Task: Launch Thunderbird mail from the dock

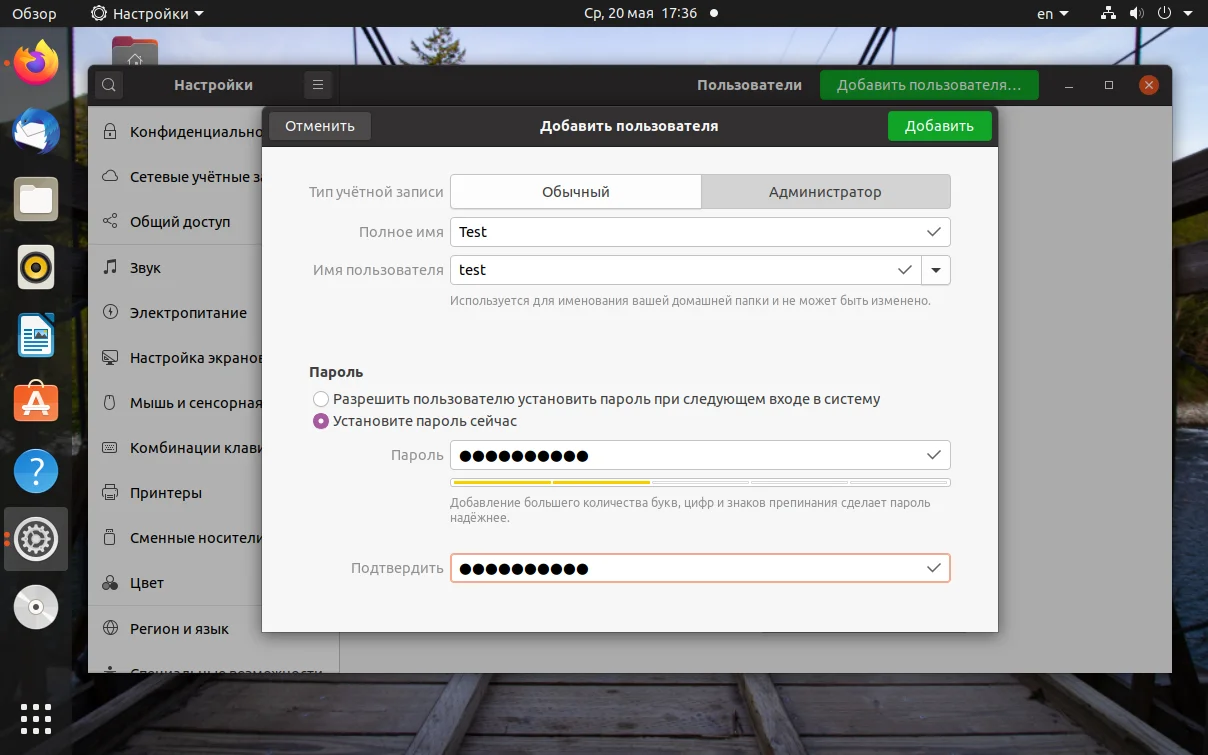Action: pyautogui.click(x=36, y=131)
